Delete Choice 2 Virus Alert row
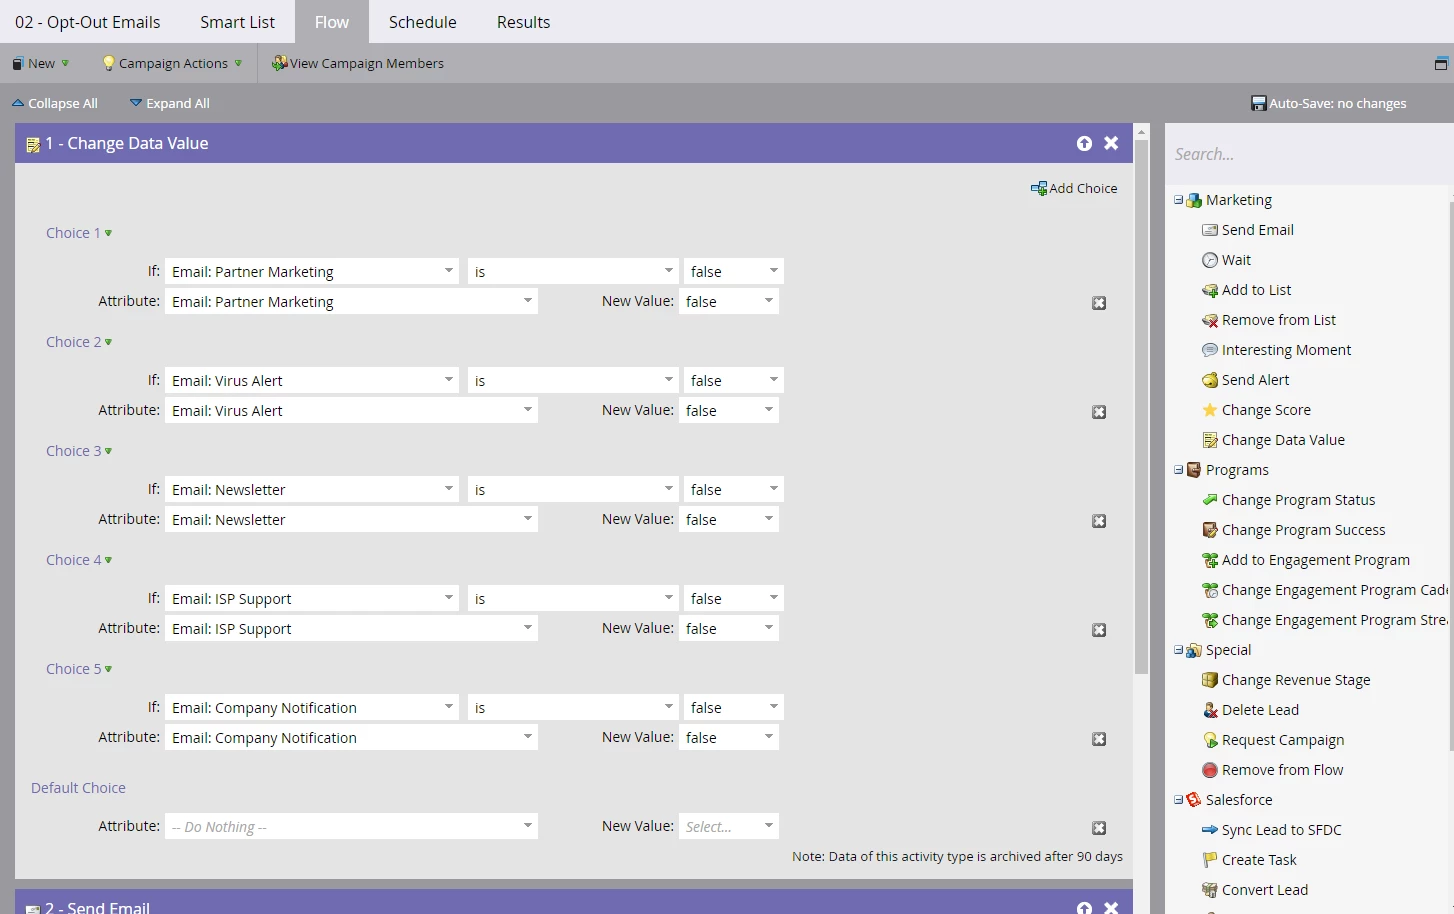This screenshot has height=914, width=1454. click(1099, 412)
